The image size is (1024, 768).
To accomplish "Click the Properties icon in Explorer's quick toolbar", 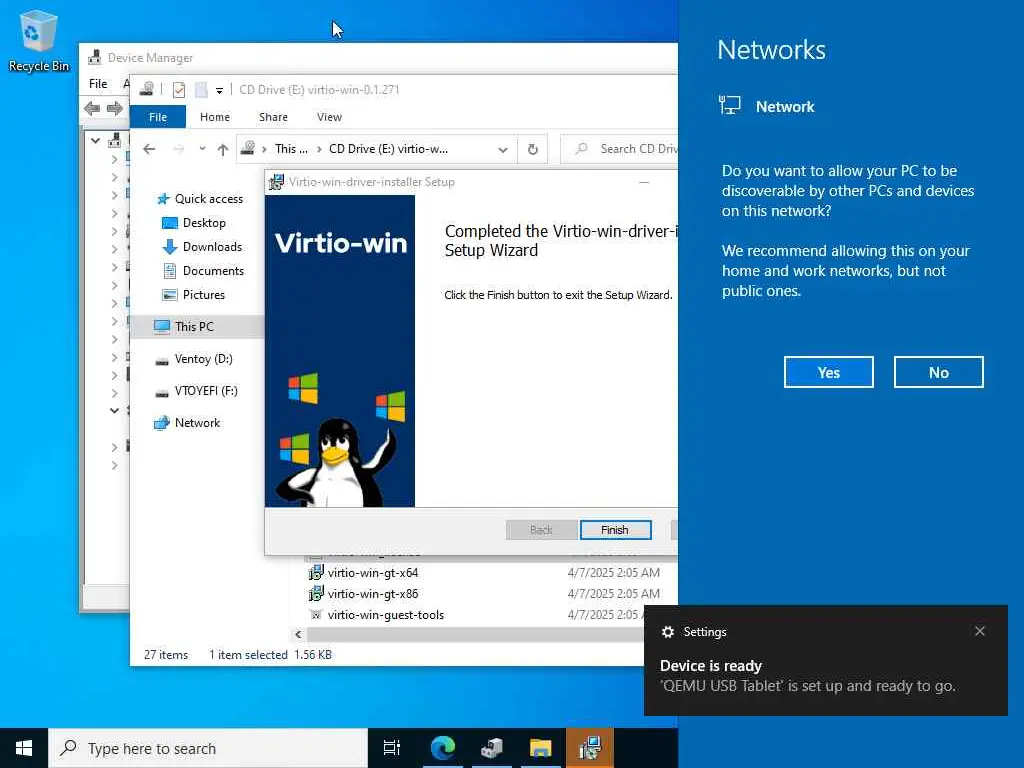I will pyautogui.click(x=179, y=90).
